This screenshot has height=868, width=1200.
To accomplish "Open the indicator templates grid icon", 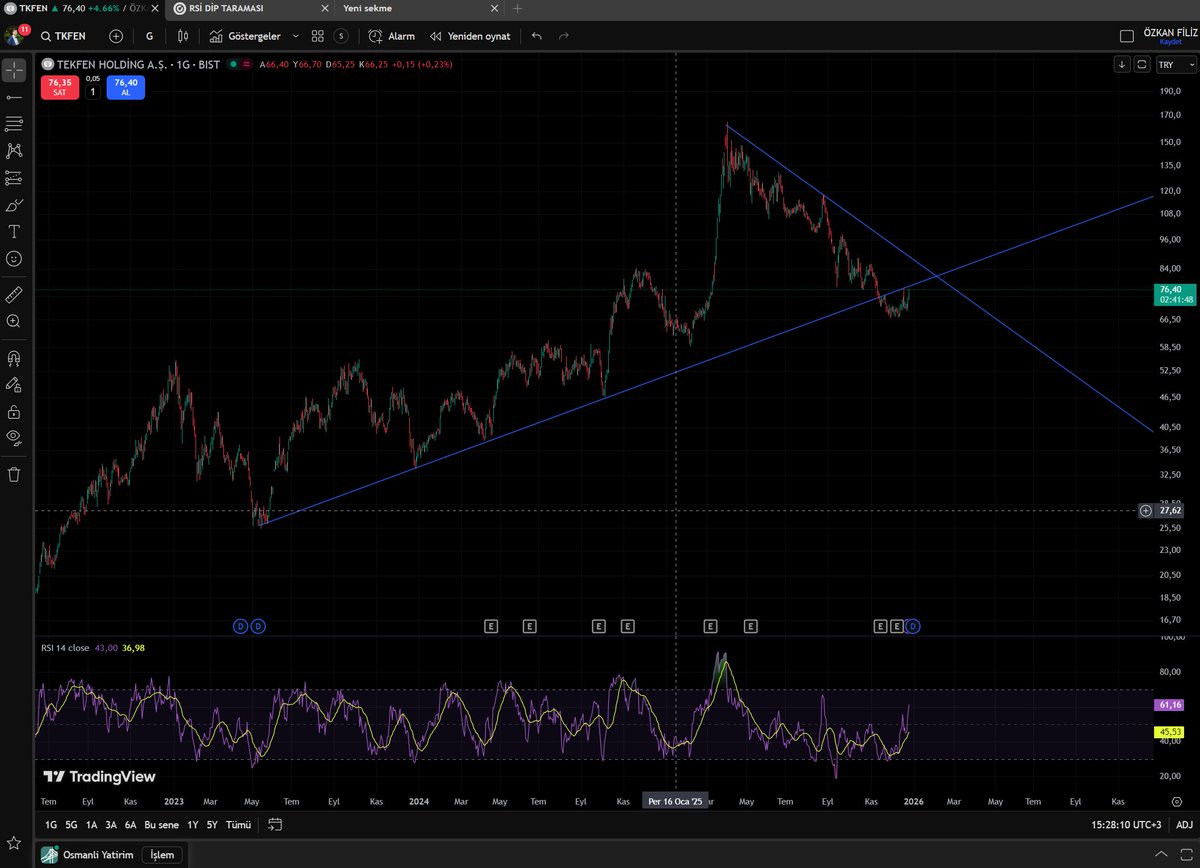I will tap(317, 36).
